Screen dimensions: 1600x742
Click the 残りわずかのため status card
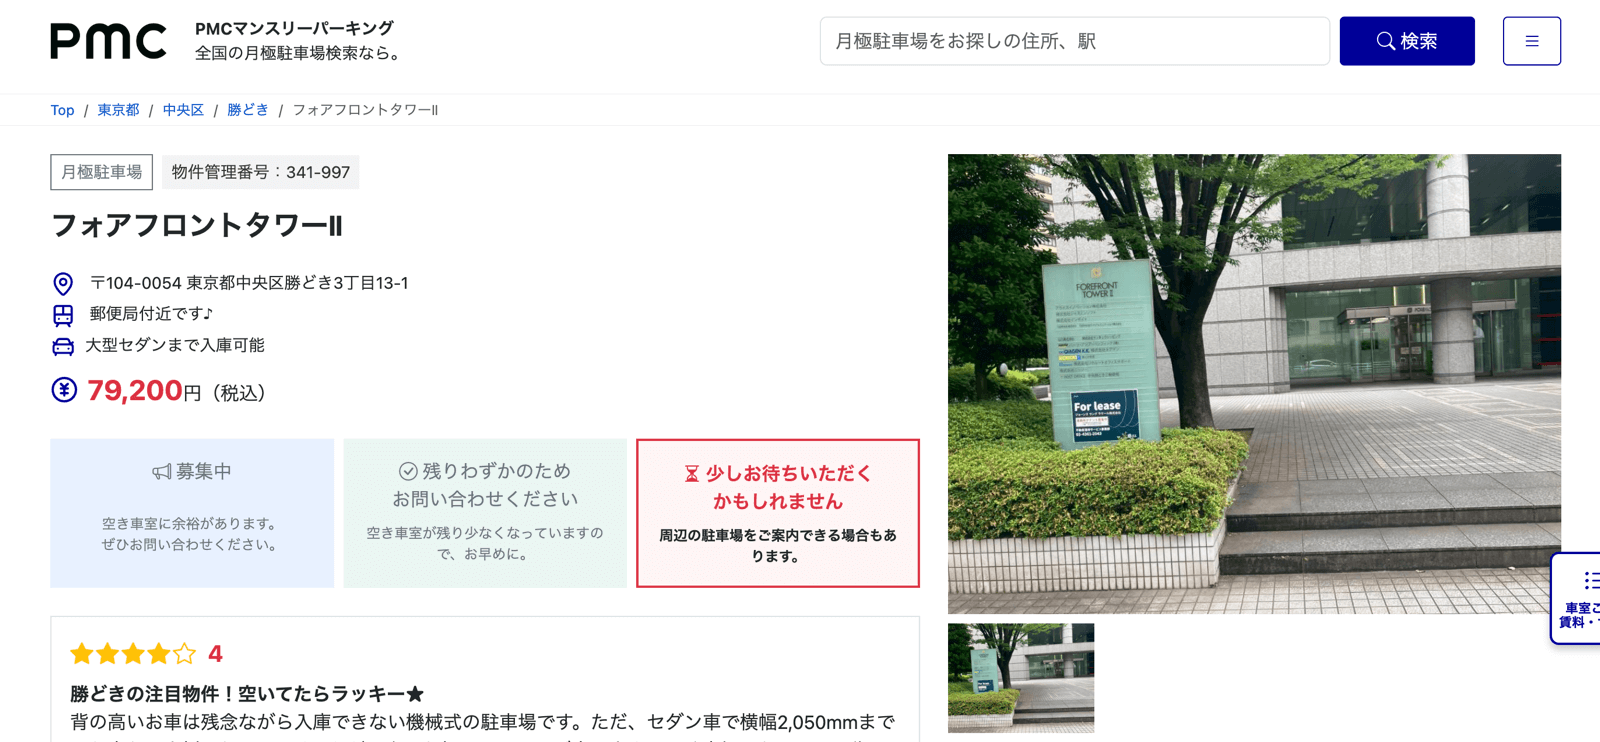tap(485, 513)
